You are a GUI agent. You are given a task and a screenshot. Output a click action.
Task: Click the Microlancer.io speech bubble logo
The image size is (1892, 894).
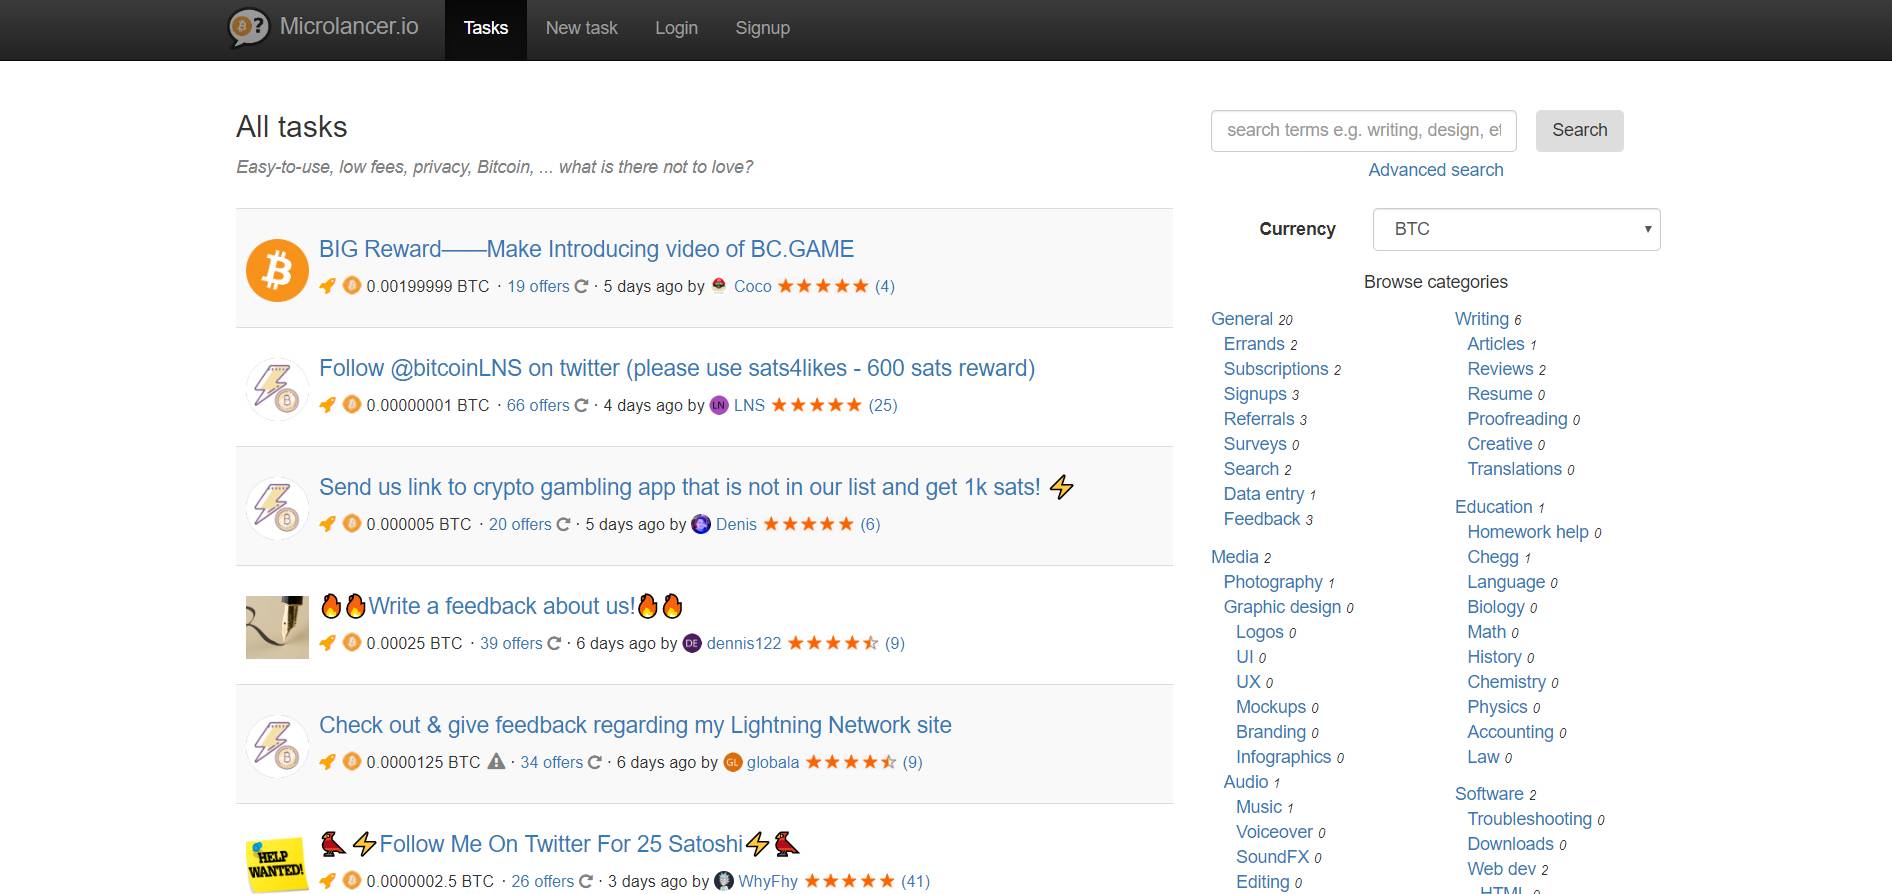click(x=249, y=27)
